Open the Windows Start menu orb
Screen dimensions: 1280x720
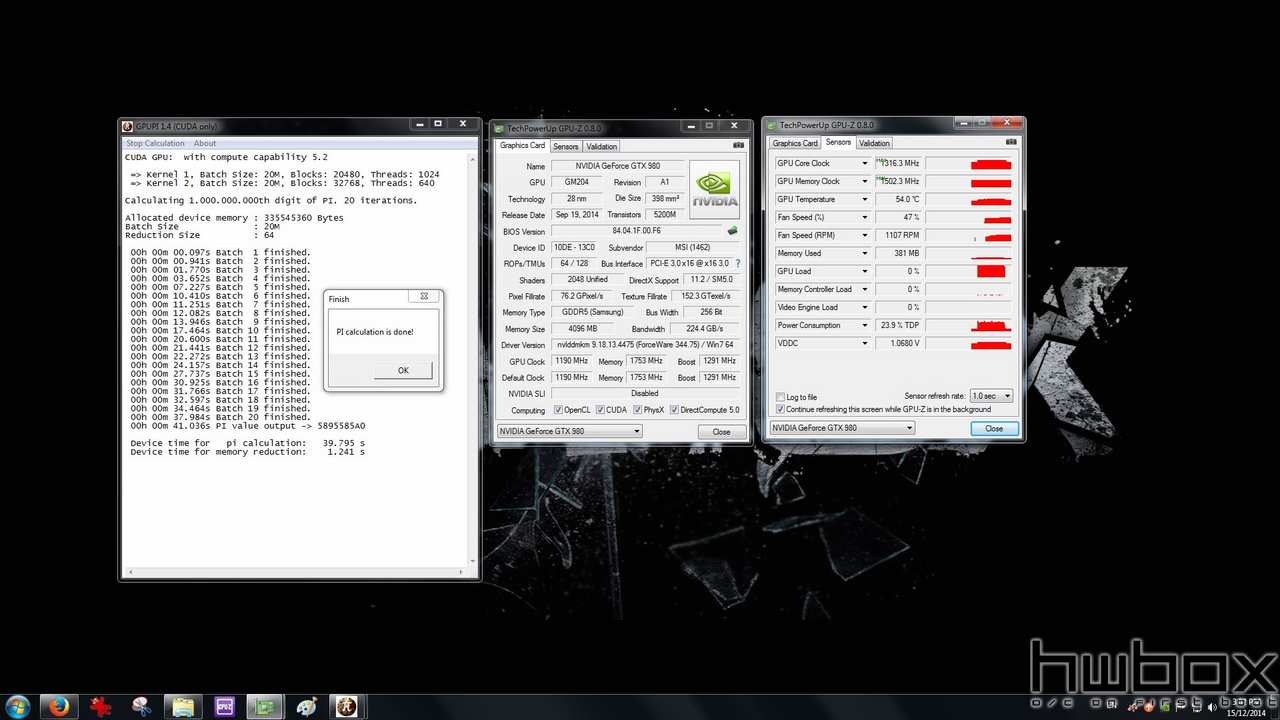coord(18,706)
